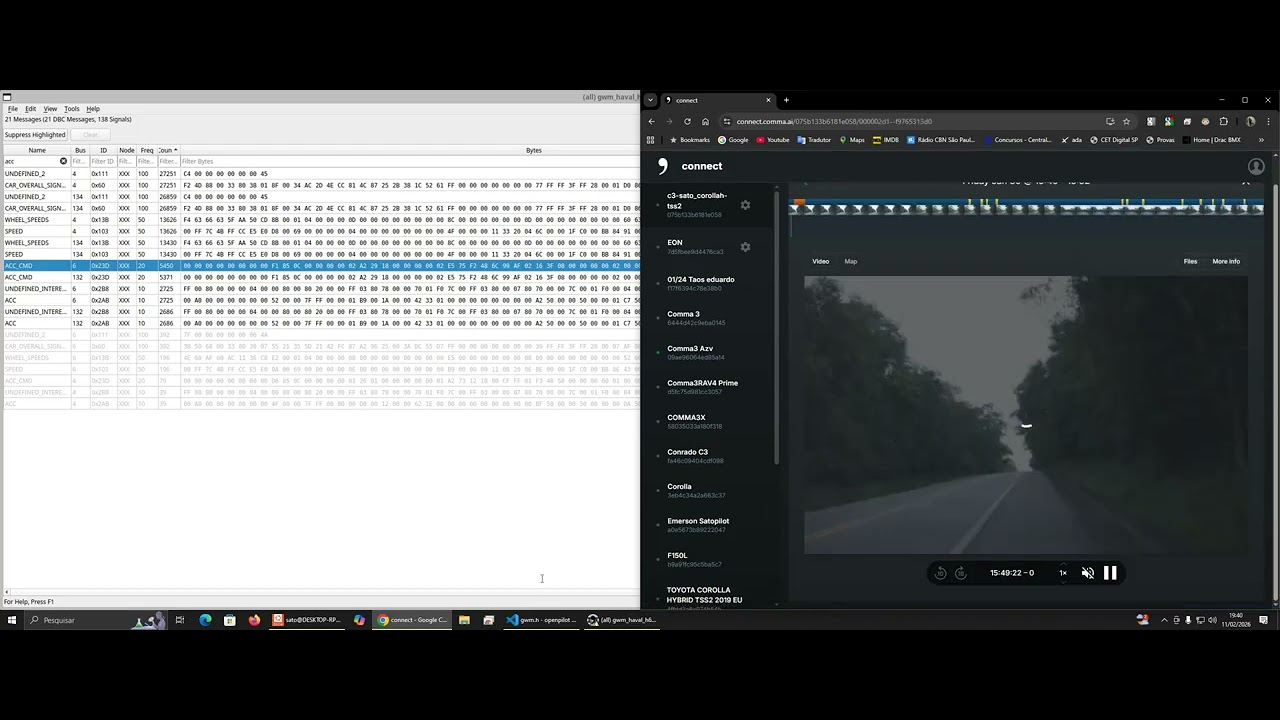Change the 1x playback speed

point(1063,573)
